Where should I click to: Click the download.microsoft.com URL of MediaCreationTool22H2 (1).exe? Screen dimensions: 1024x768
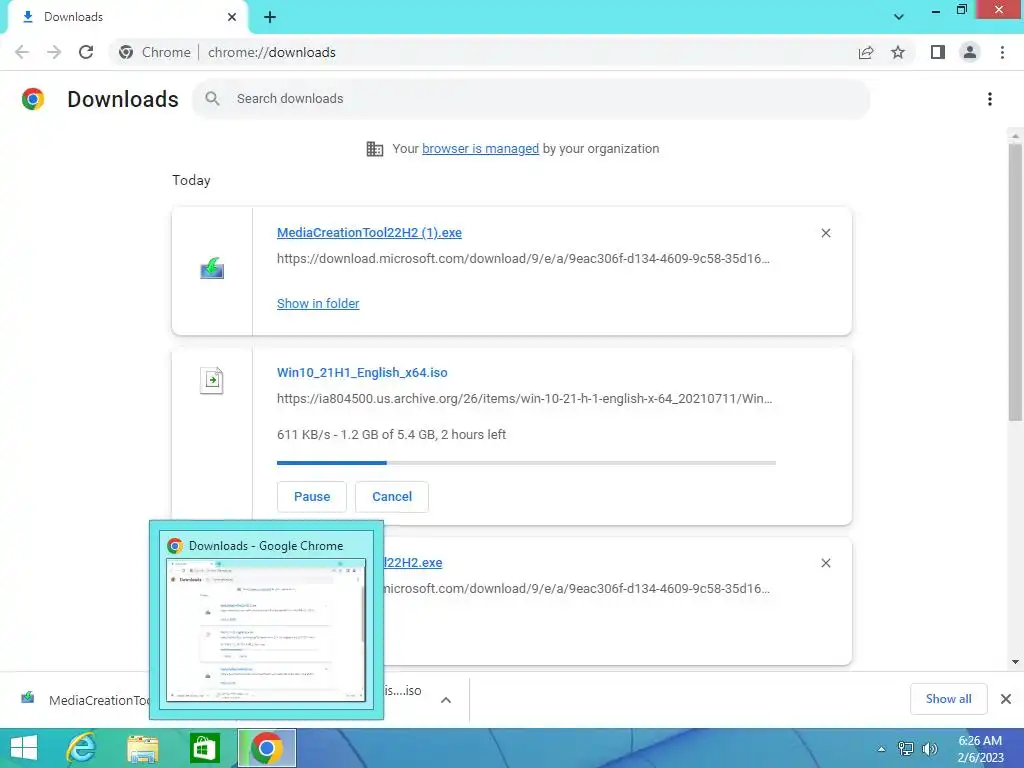pos(523,259)
